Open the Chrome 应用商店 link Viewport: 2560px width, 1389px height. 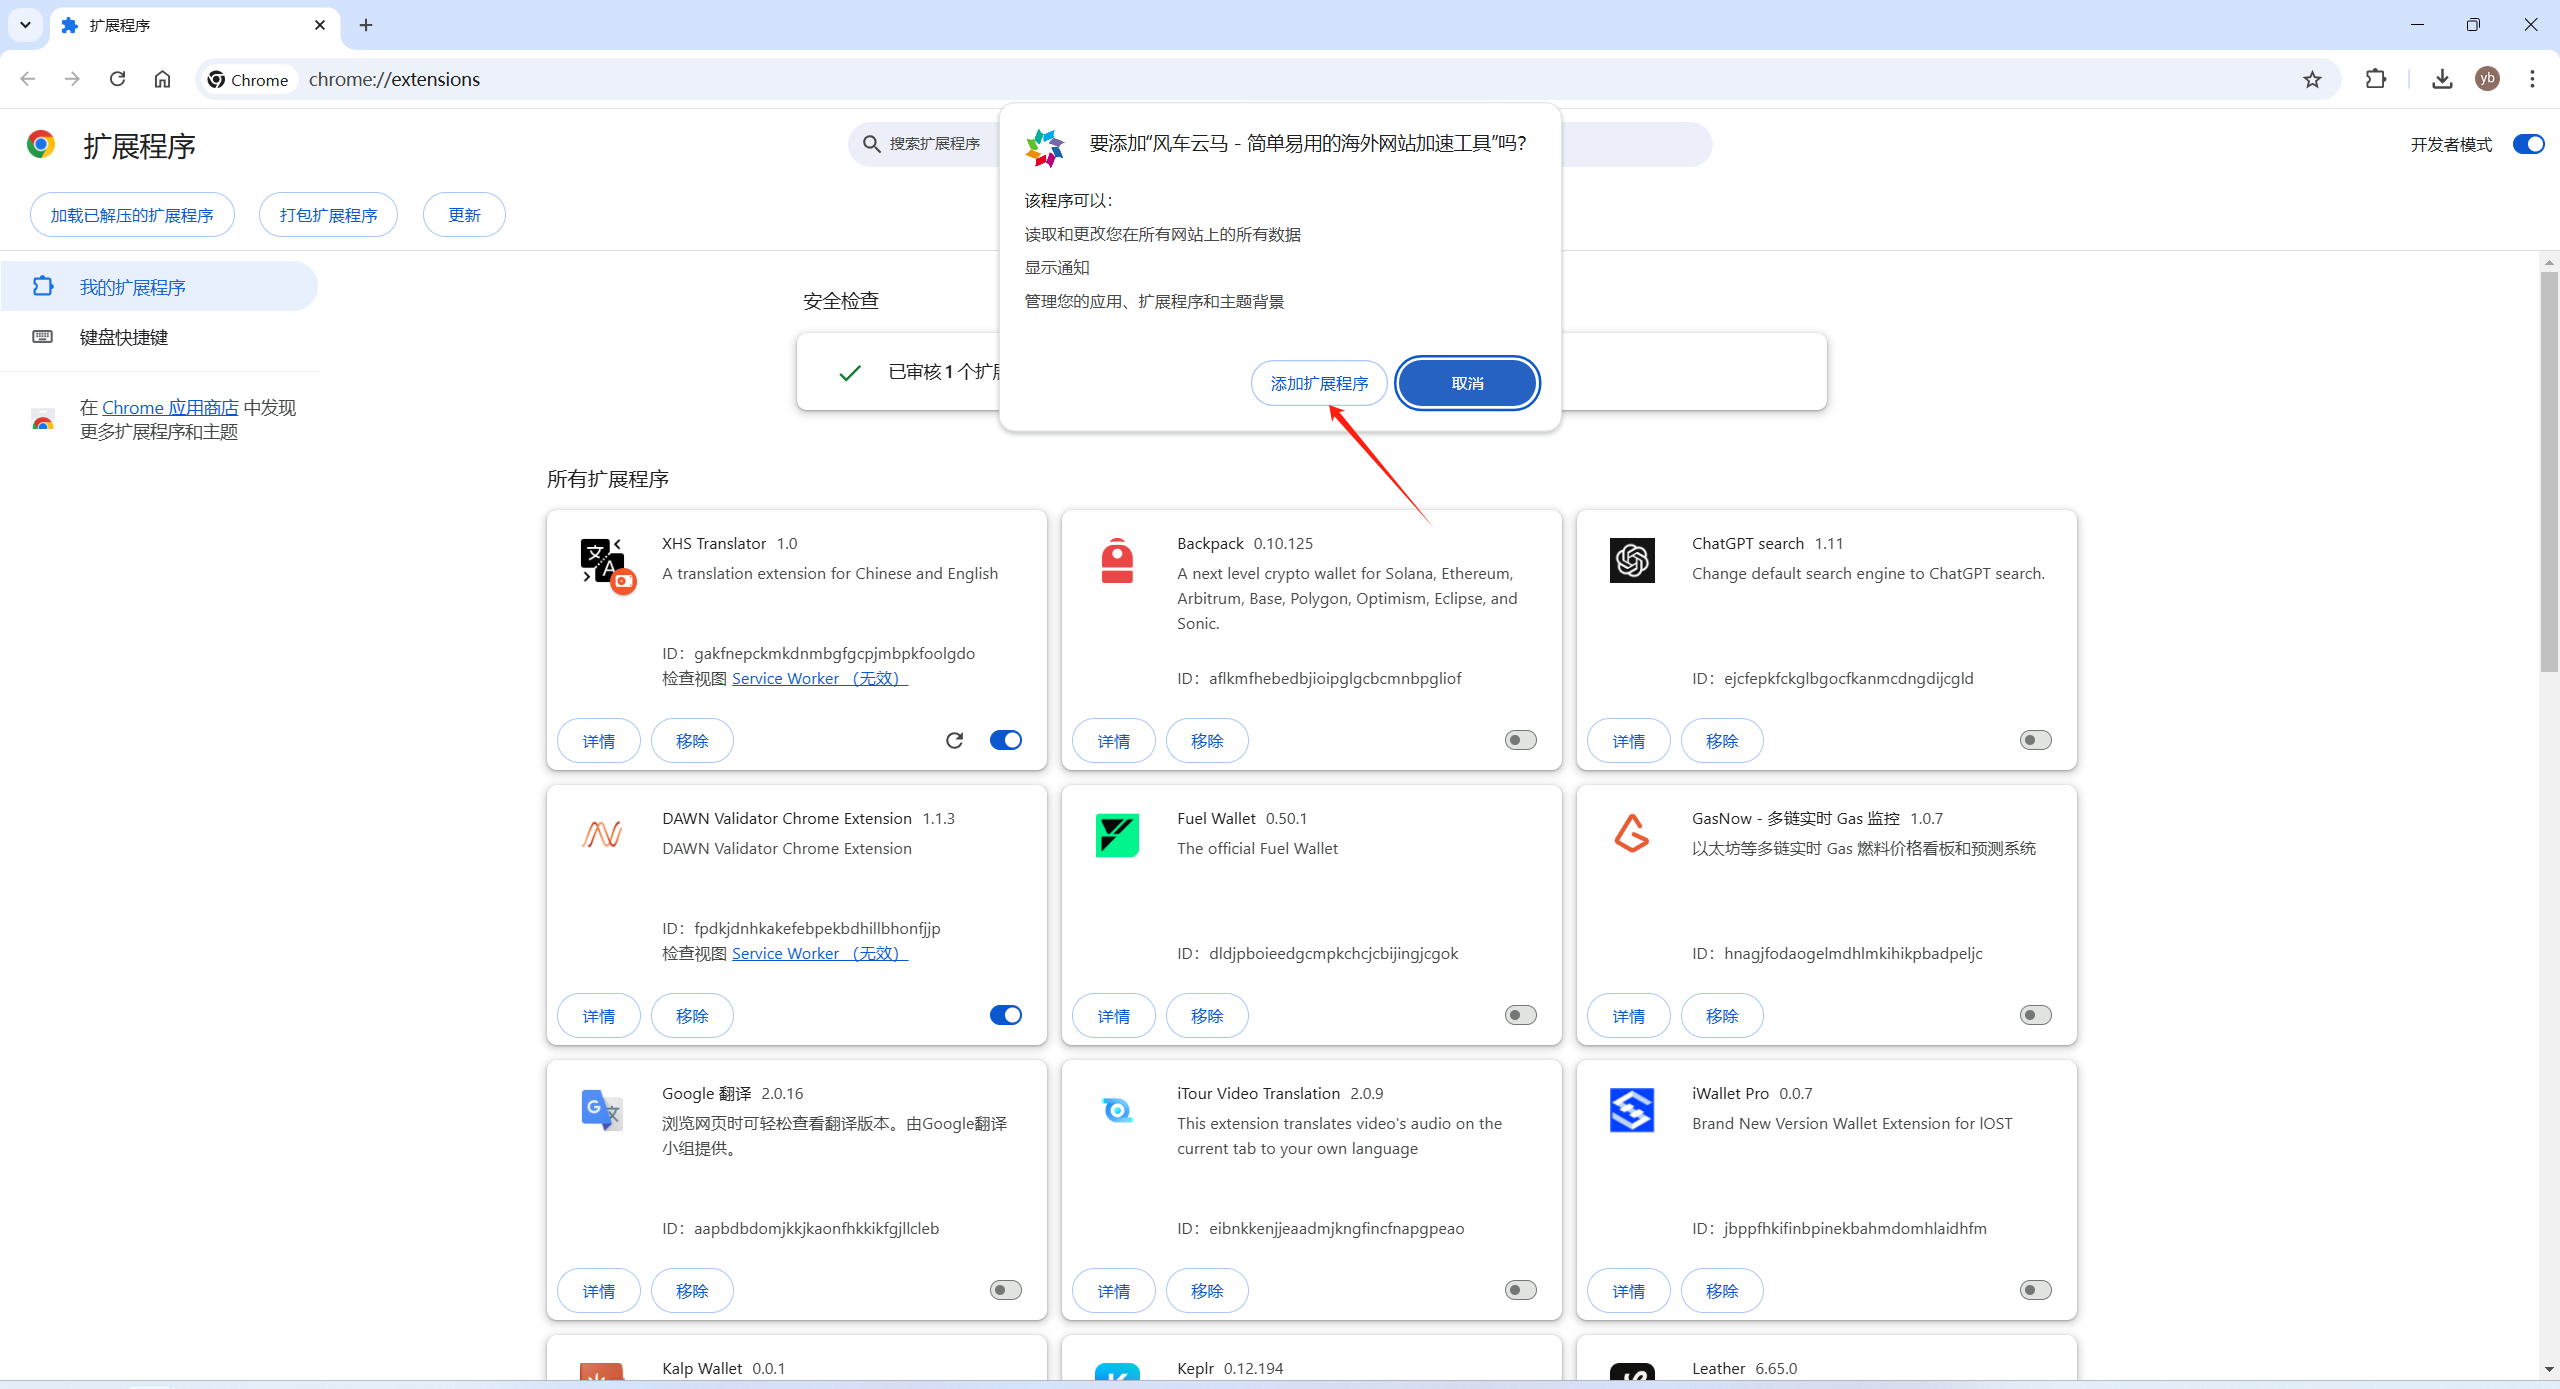[170, 408]
